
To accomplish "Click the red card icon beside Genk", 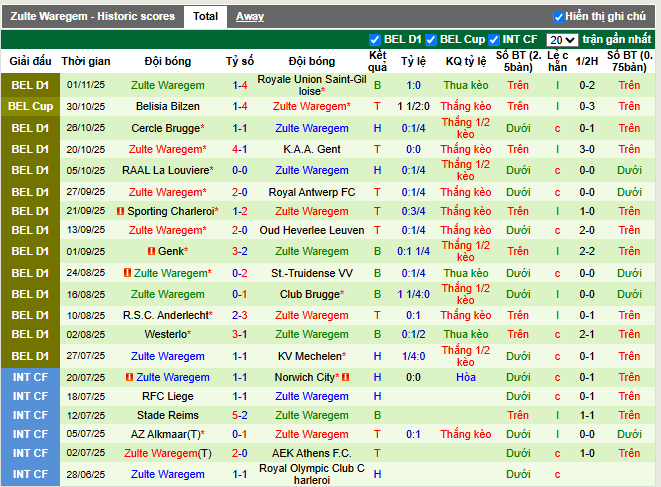I will click(151, 251).
